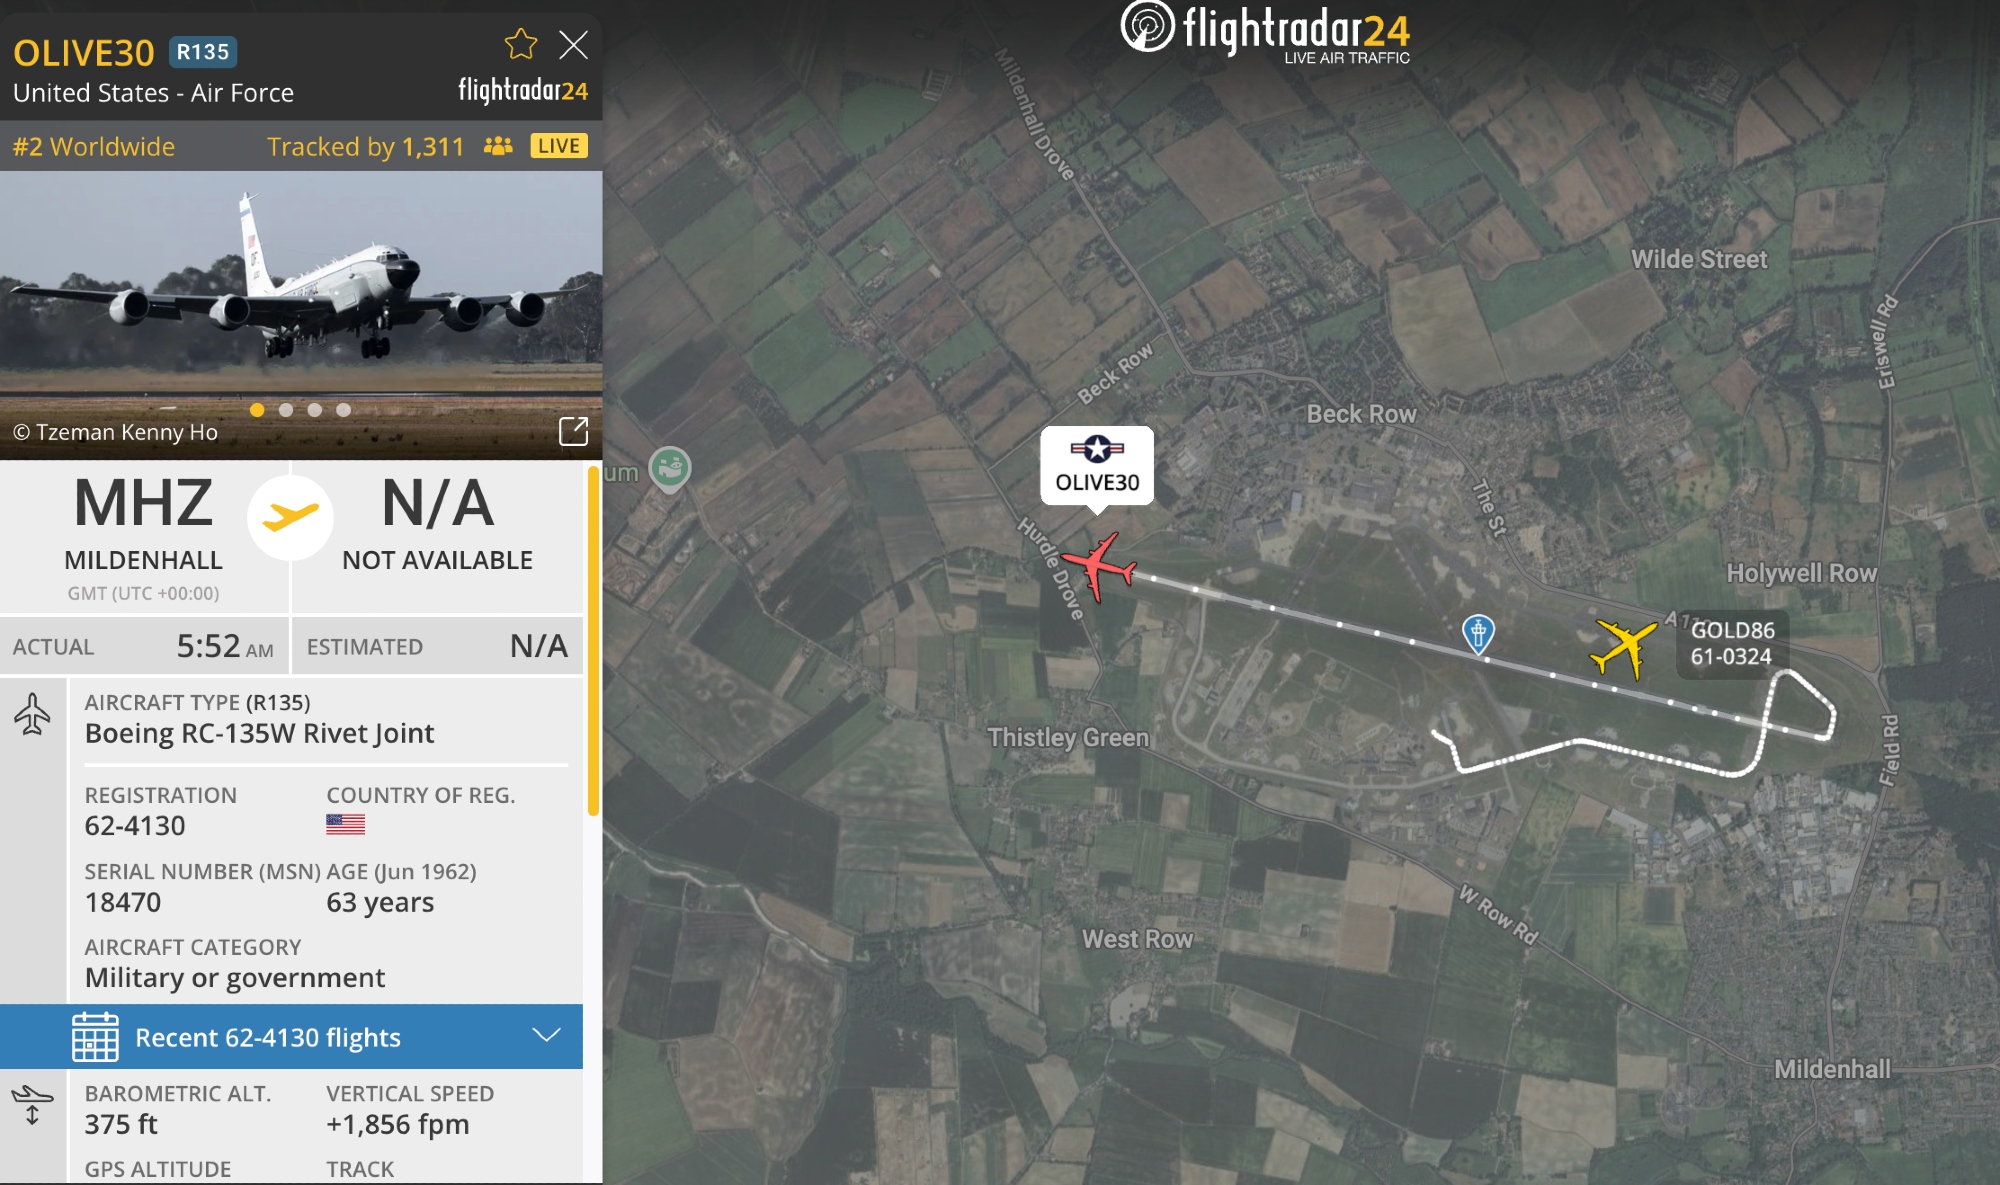Image resolution: width=2000 pixels, height=1185 pixels.
Task: Click the LIVE badge in tracking bar
Action: pyautogui.click(x=559, y=146)
